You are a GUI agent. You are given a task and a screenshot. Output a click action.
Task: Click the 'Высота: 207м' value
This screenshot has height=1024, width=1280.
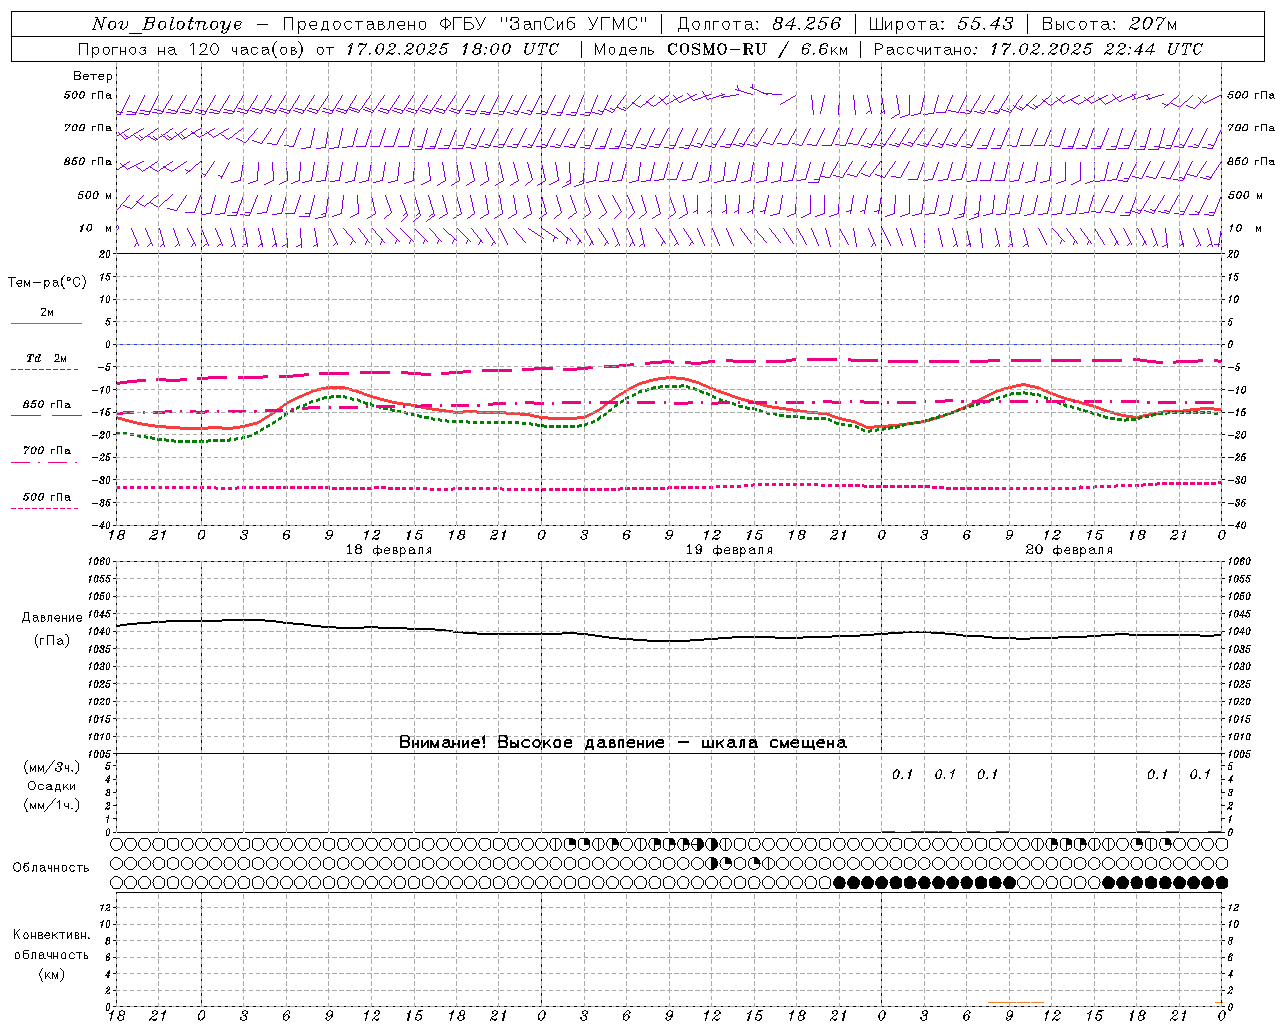(1109, 24)
